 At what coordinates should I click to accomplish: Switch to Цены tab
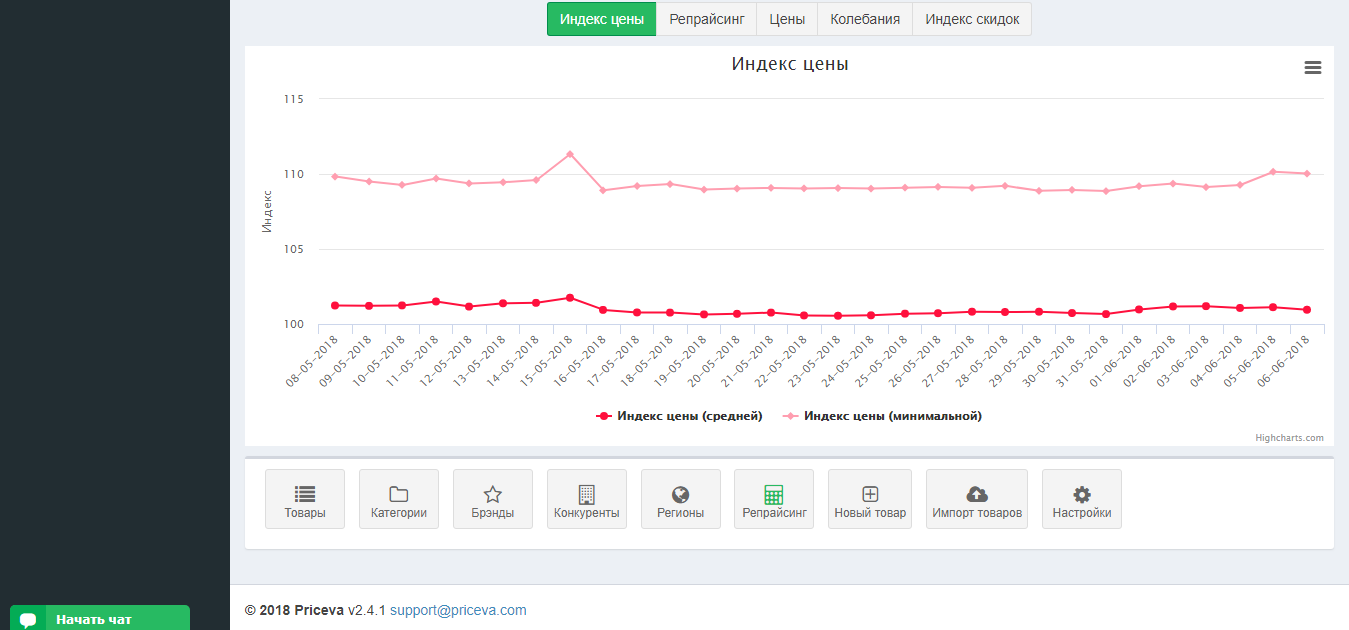pos(787,19)
